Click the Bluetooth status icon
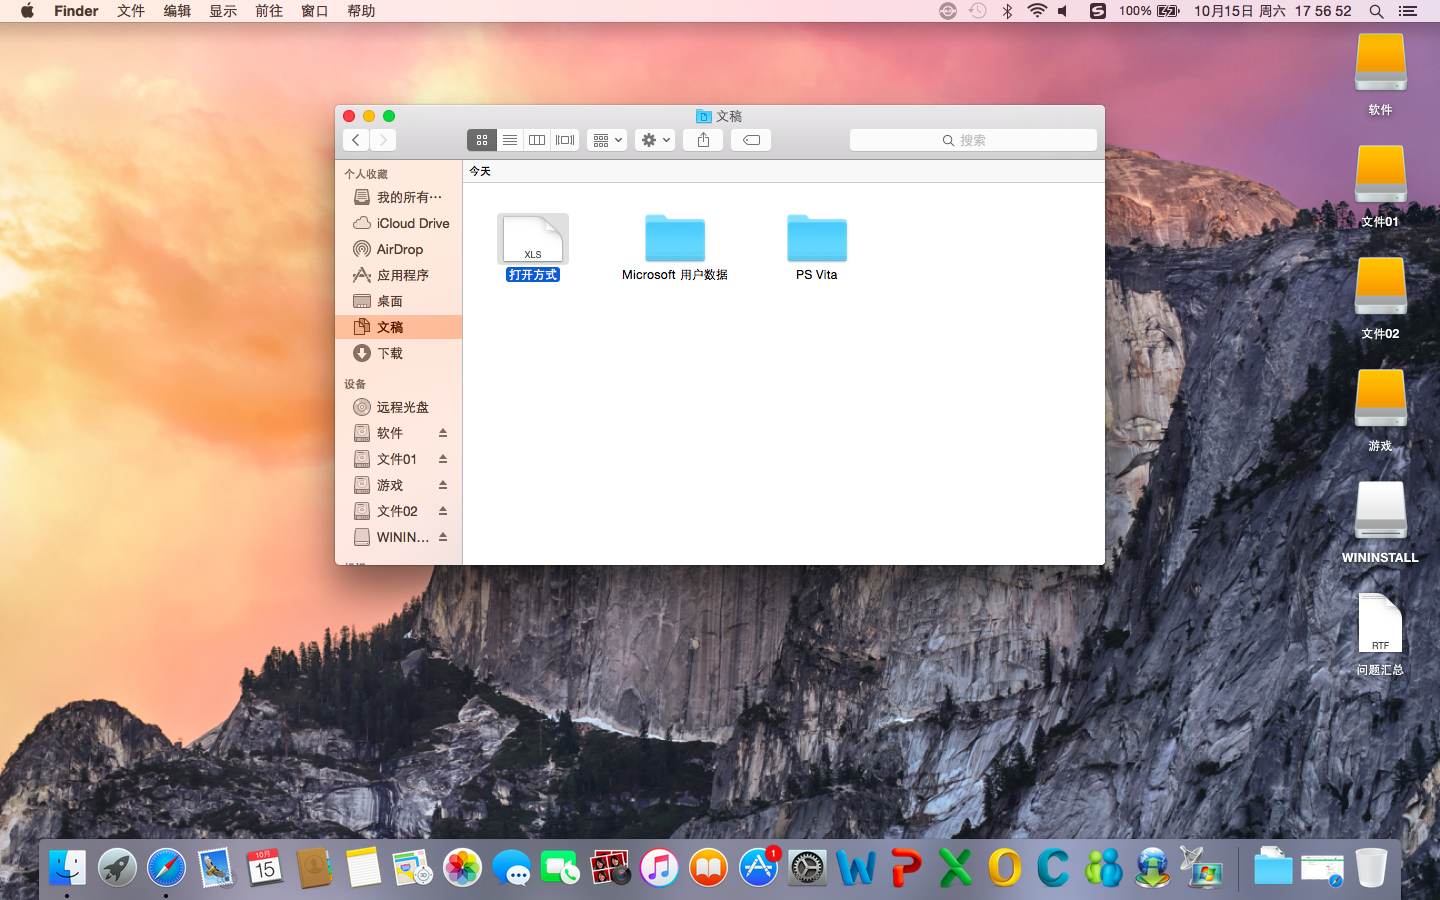 (x=1007, y=11)
